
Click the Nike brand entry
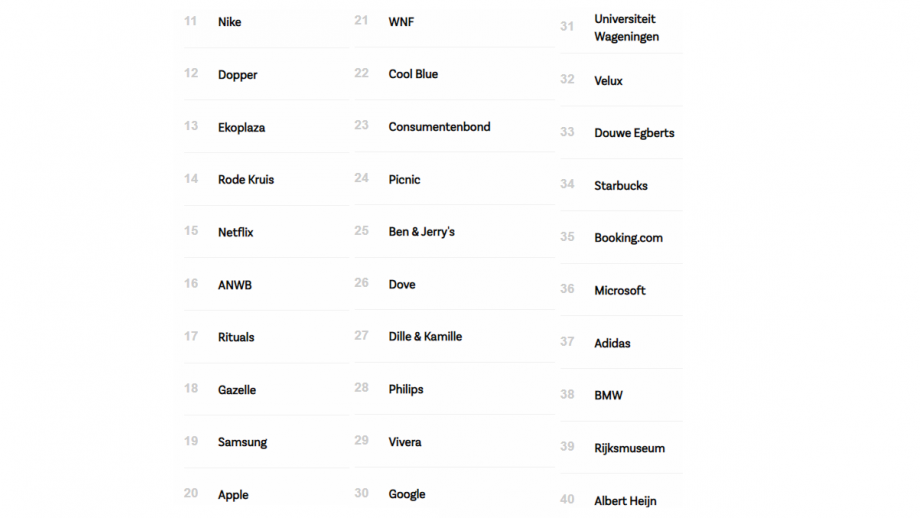(229, 22)
